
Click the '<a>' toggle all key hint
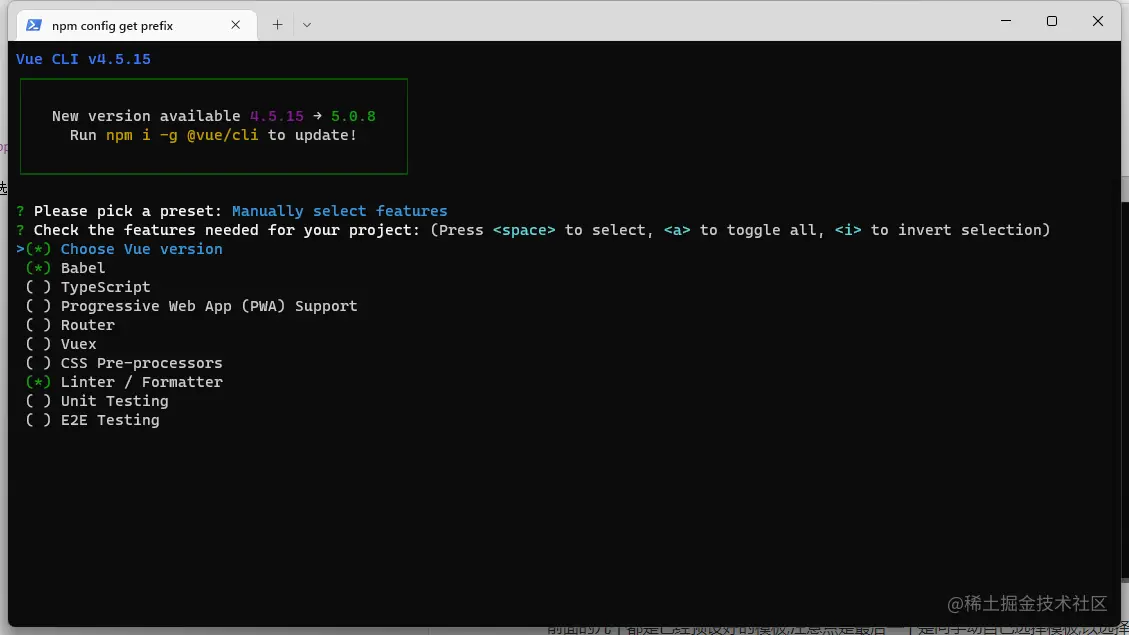677,230
